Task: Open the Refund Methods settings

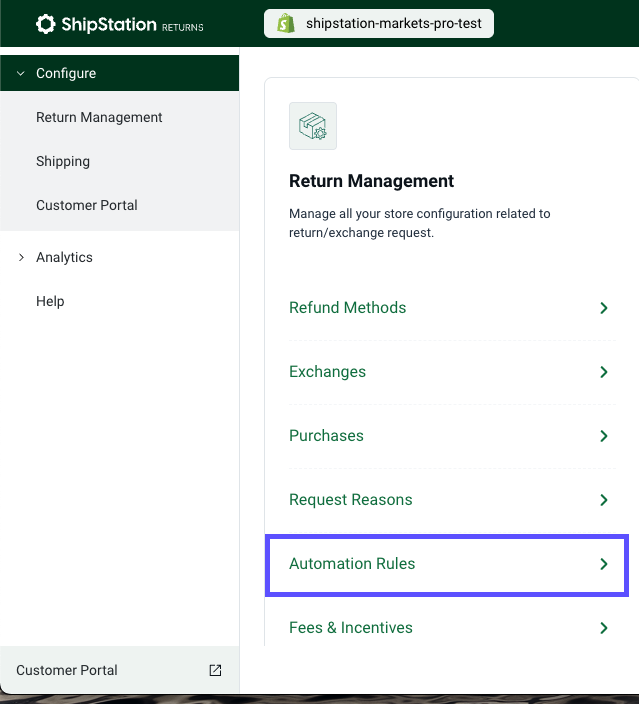Action: pyautogui.click(x=348, y=308)
